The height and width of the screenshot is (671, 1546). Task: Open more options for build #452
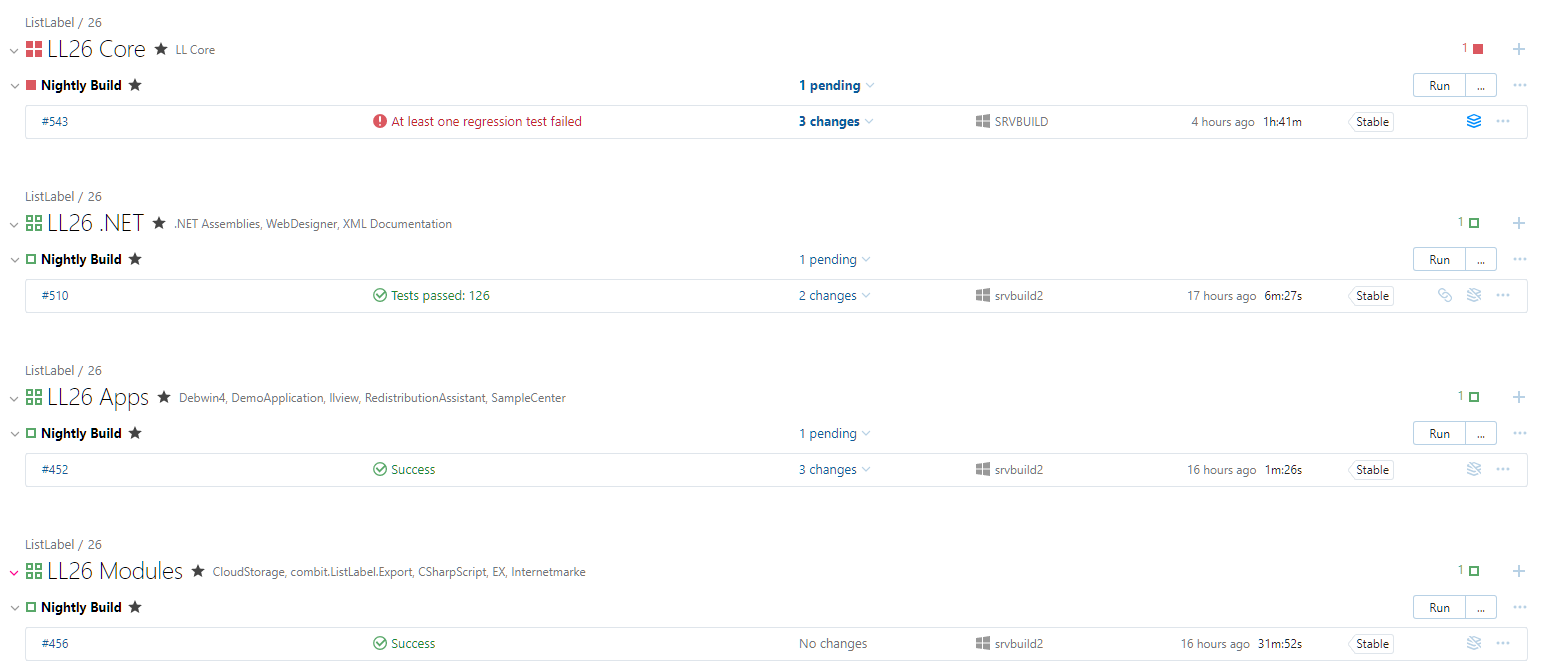click(1503, 470)
